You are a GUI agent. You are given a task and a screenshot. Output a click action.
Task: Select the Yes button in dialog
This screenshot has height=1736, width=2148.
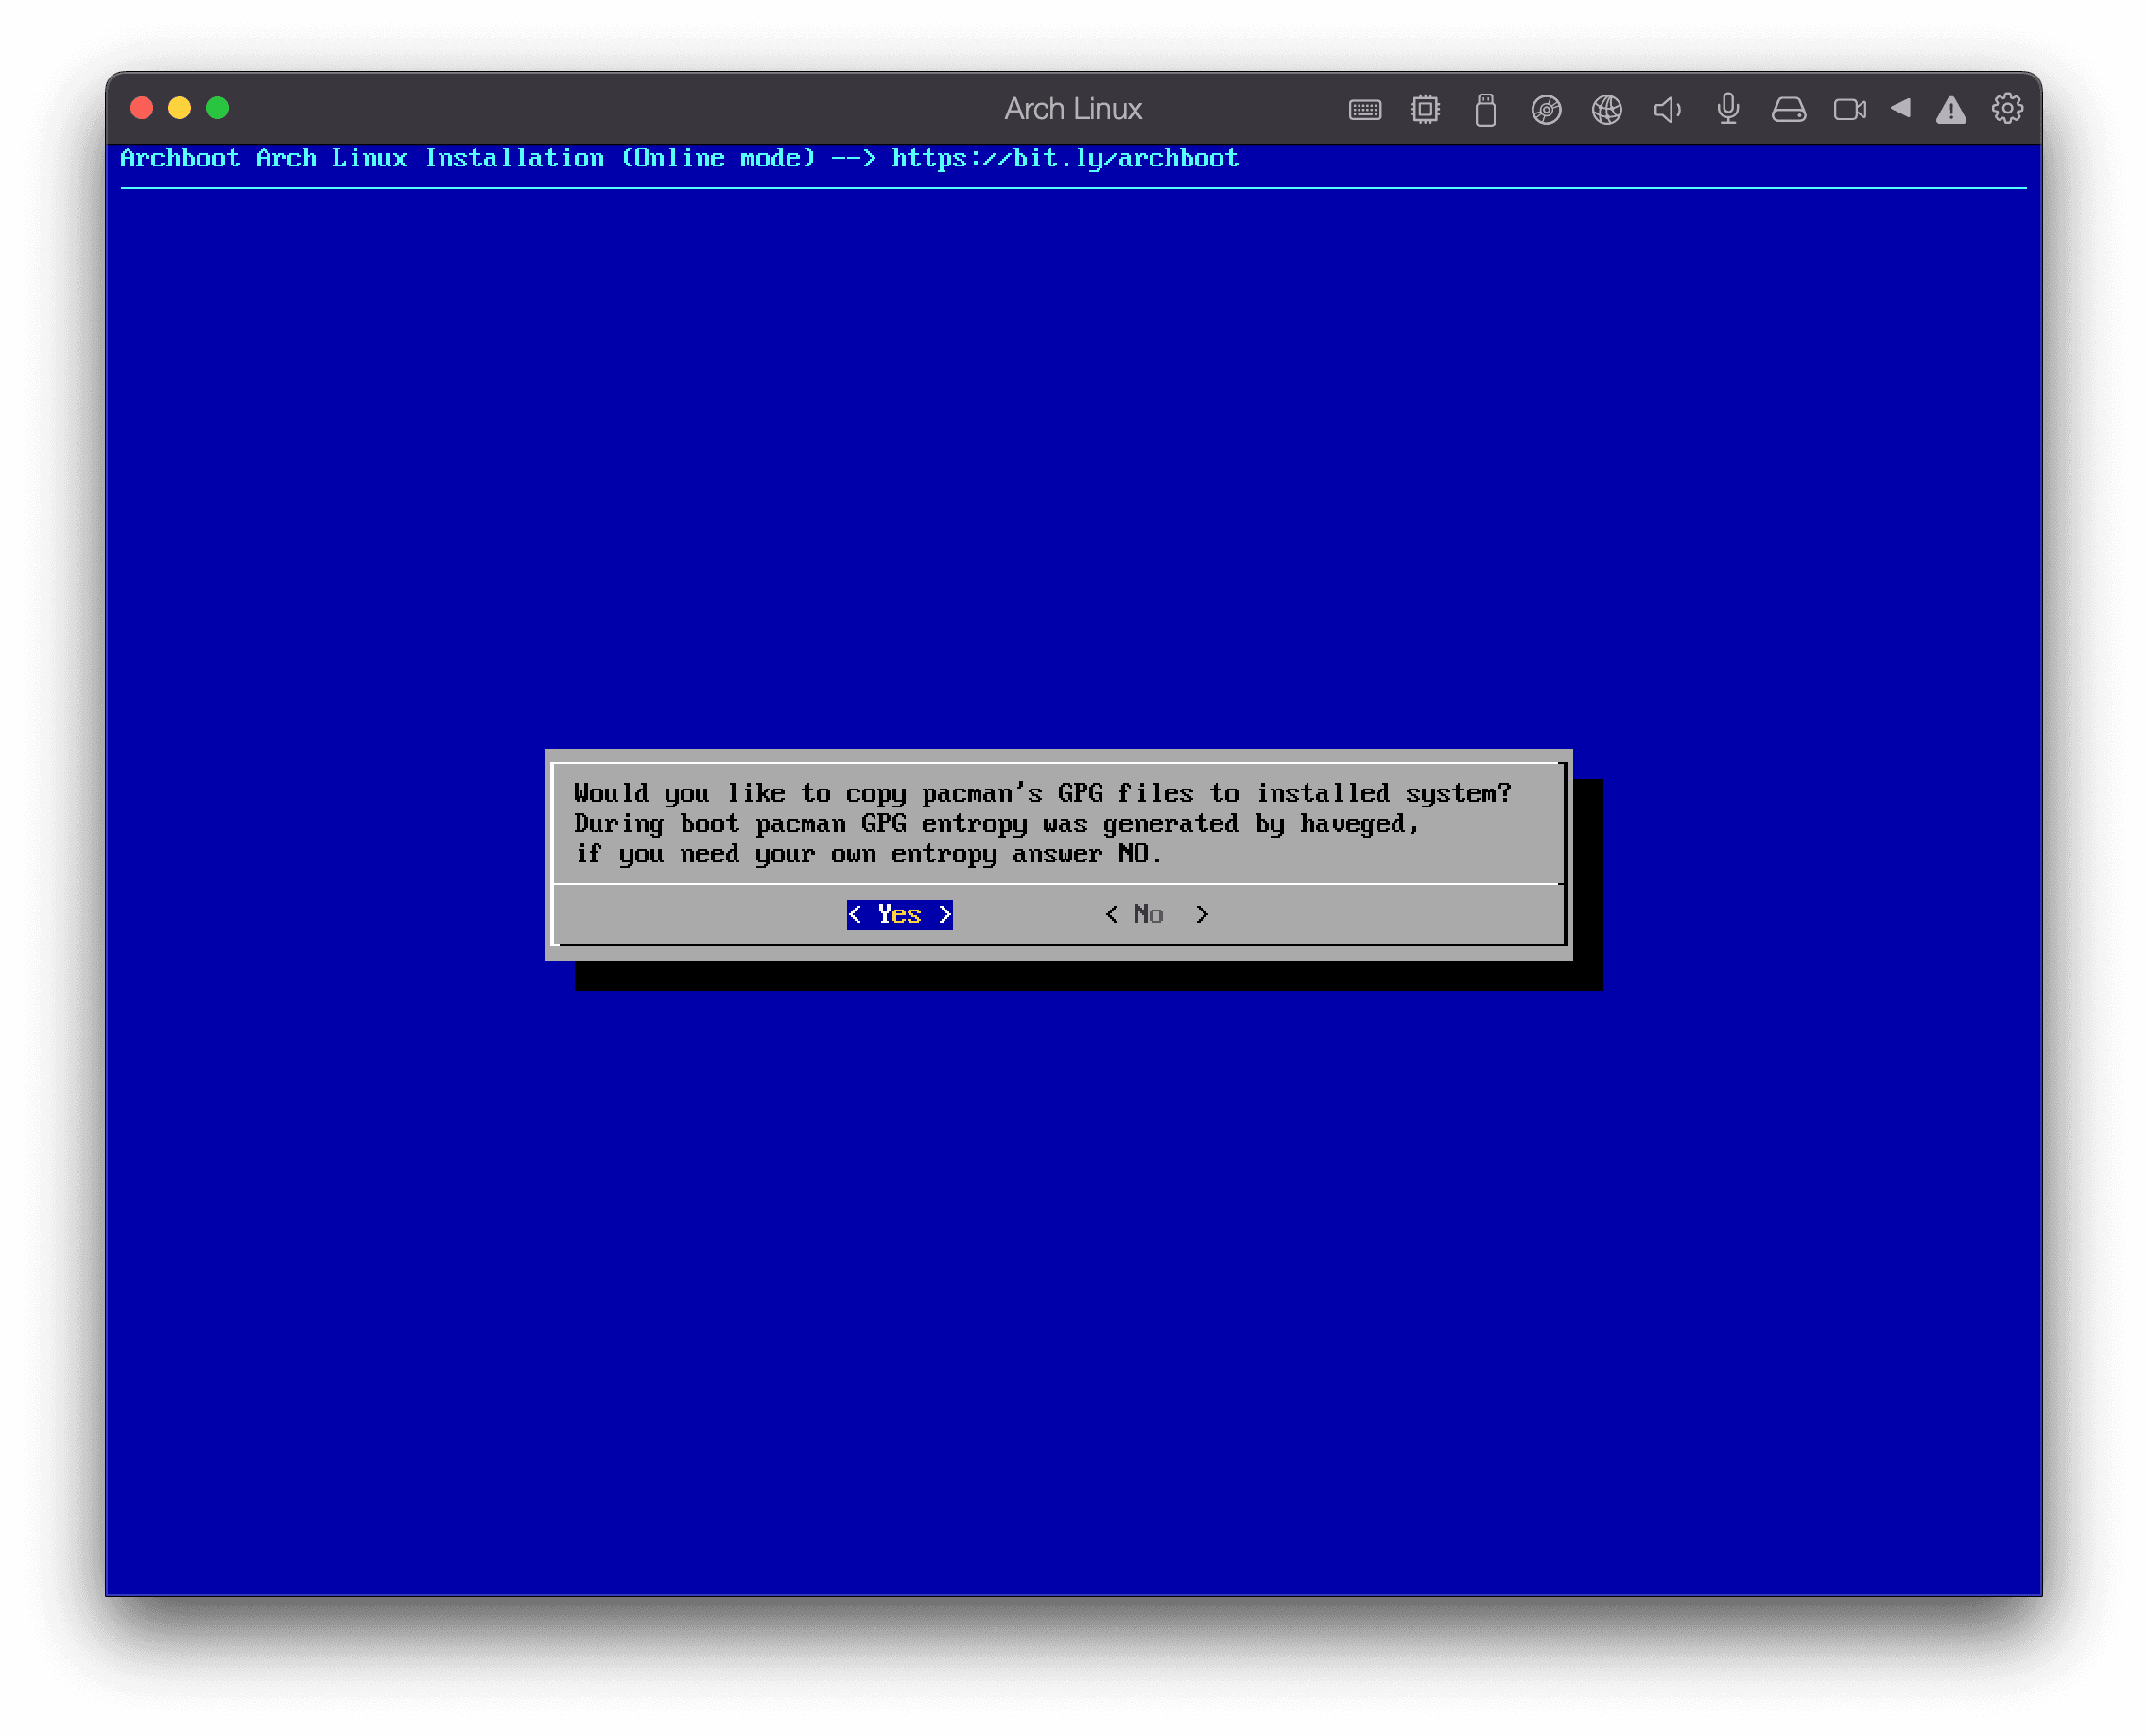click(899, 914)
